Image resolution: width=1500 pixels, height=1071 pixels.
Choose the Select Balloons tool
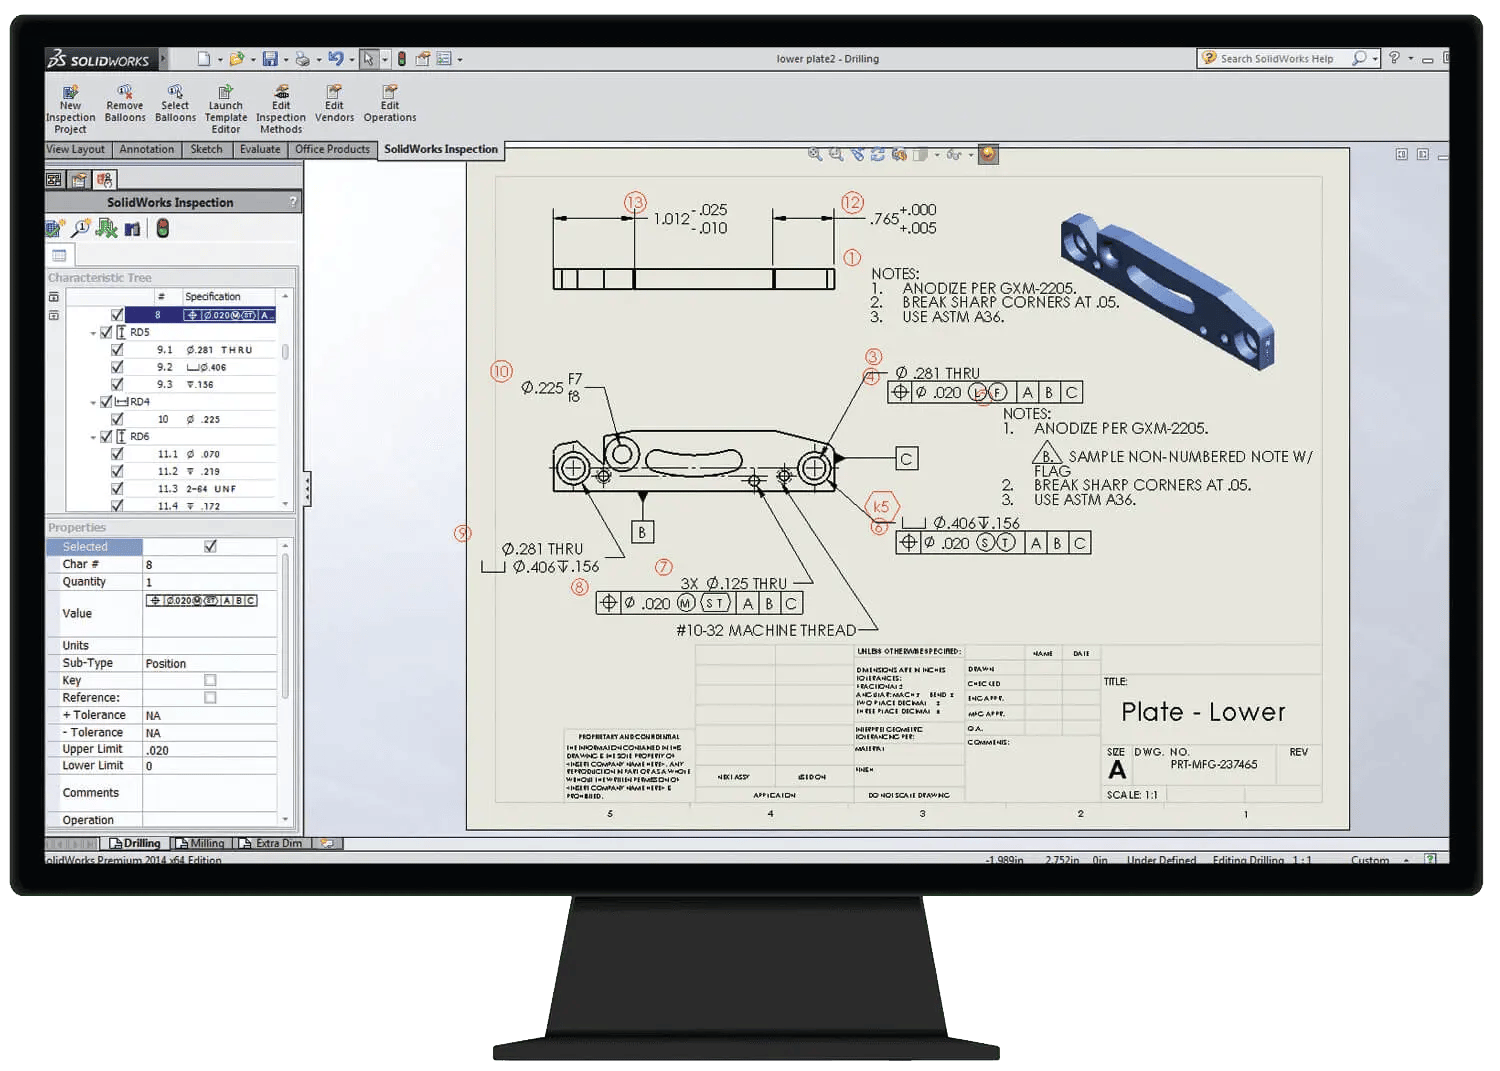click(175, 104)
